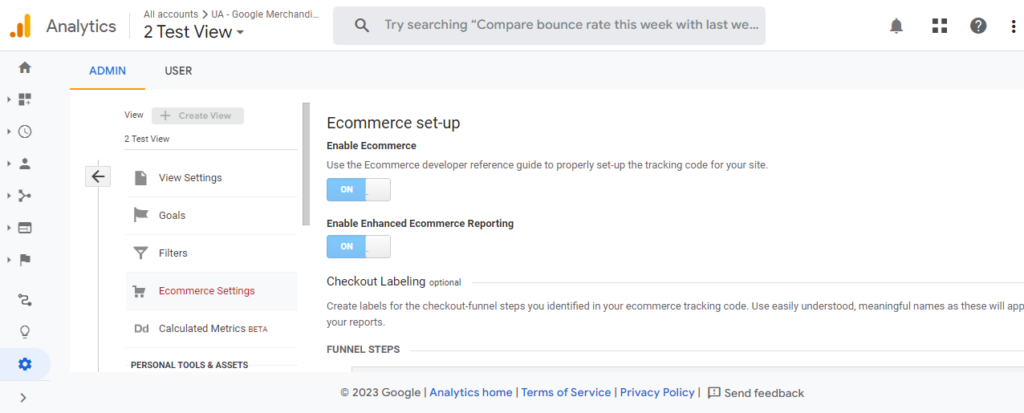The height and width of the screenshot is (413, 1024).
Task: Open the Discover lightbulb icon
Action: (25, 331)
